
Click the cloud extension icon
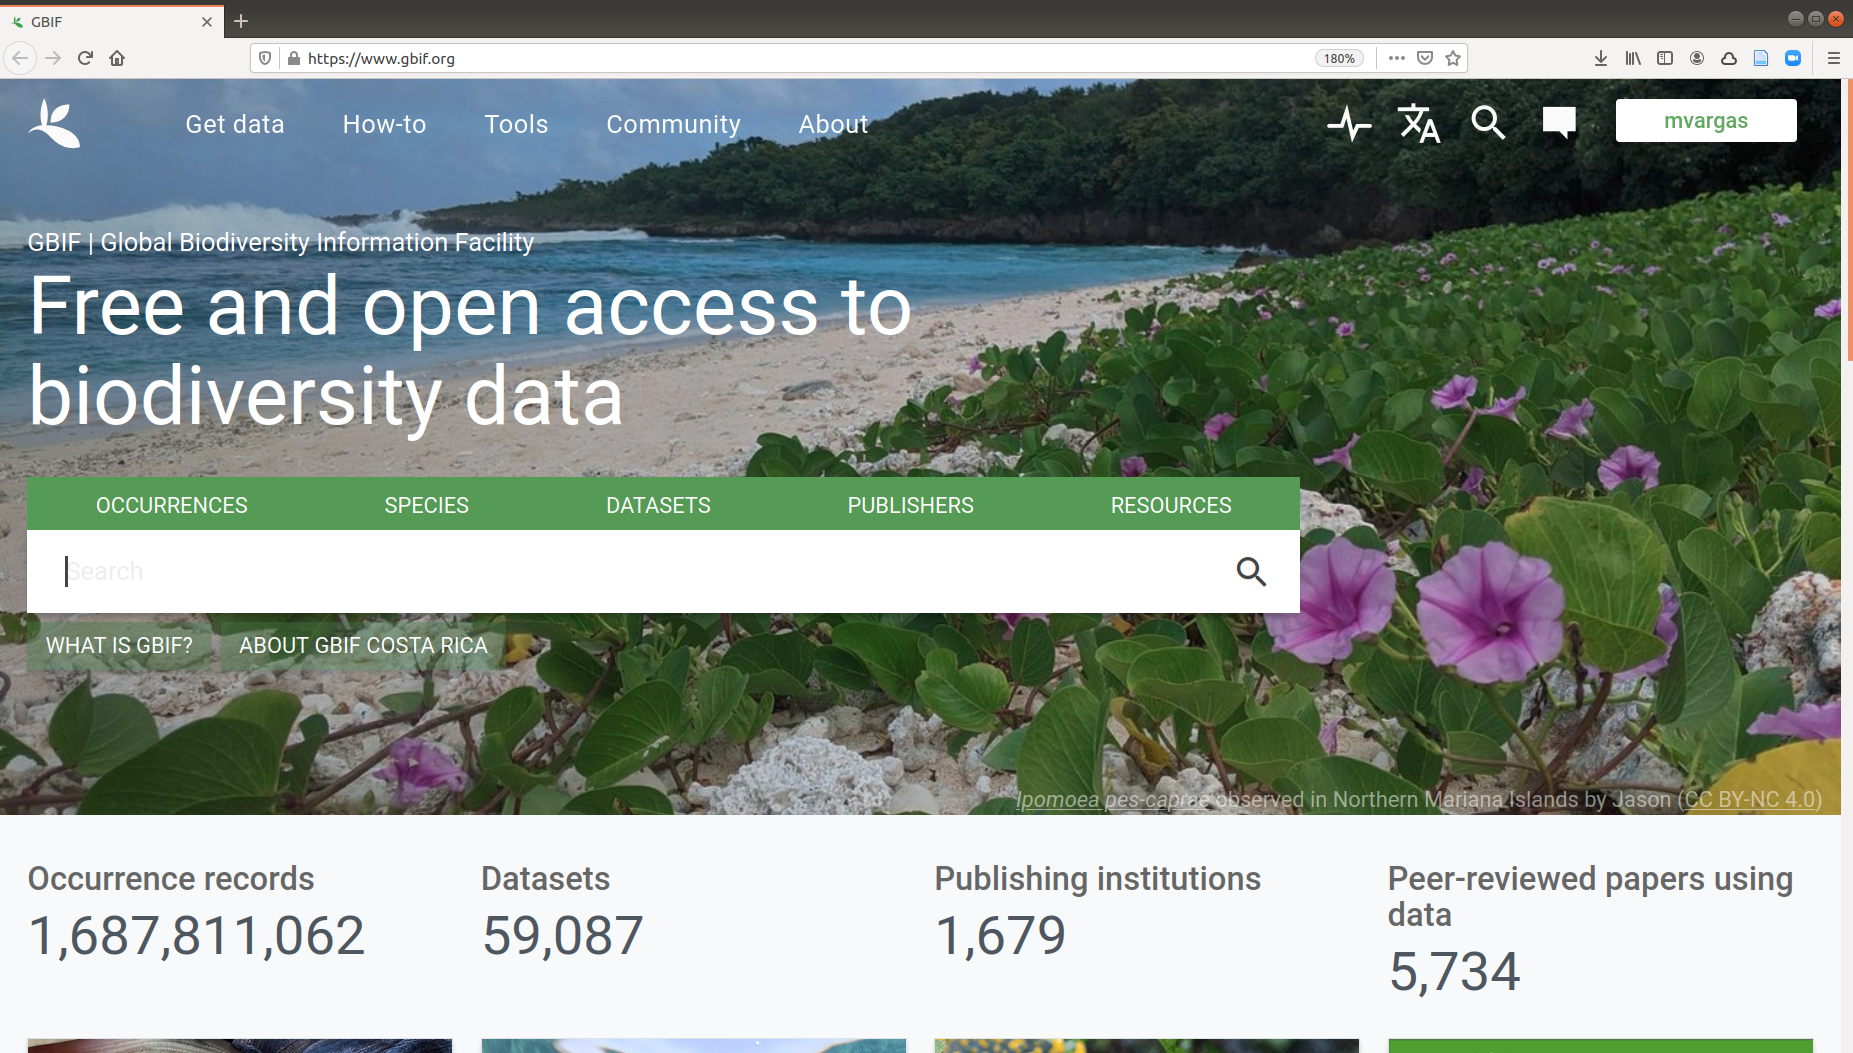1729,58
